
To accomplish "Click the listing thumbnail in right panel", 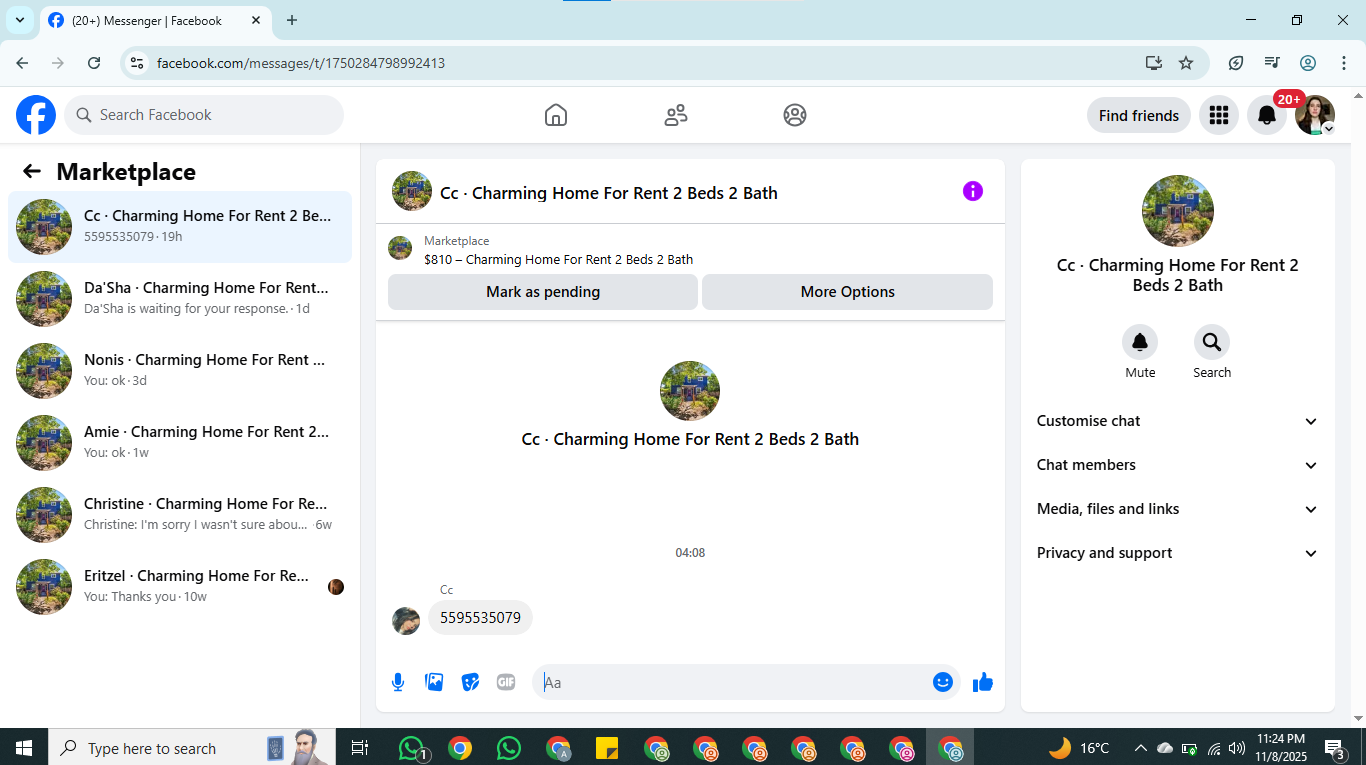I will click(x=1178, y=211).
